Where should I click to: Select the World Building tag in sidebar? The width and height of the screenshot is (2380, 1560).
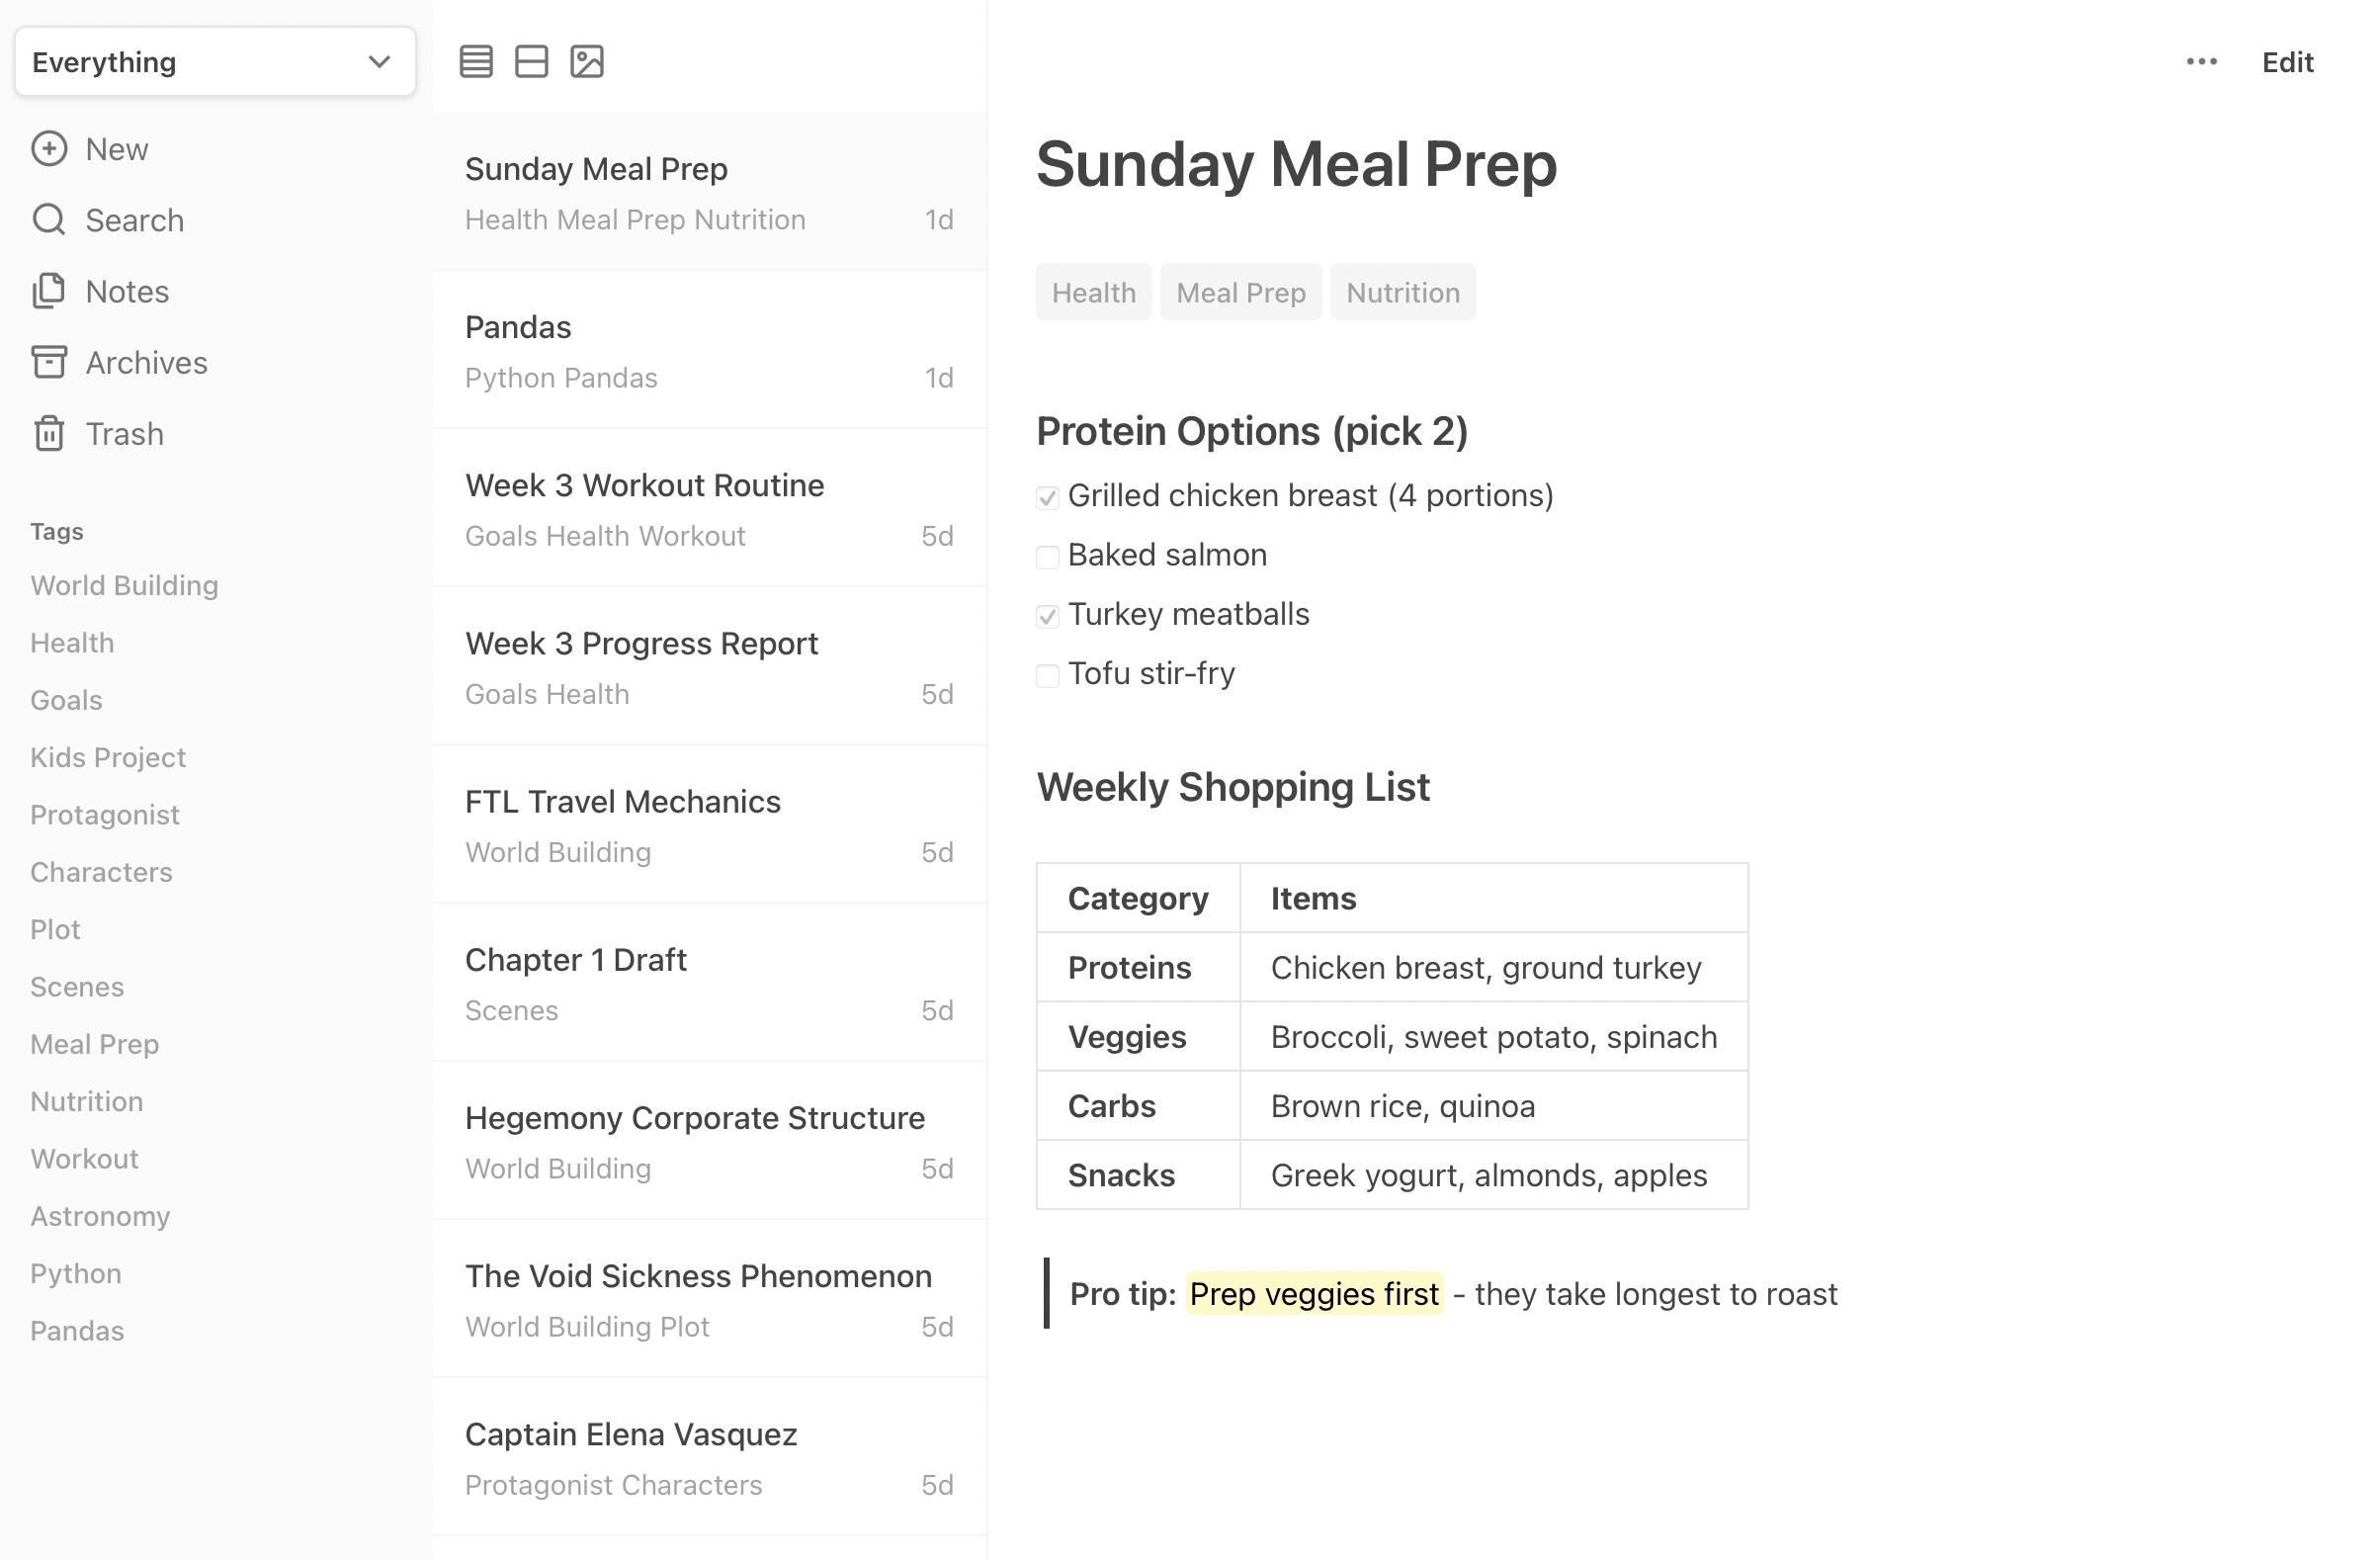(124, 585)
